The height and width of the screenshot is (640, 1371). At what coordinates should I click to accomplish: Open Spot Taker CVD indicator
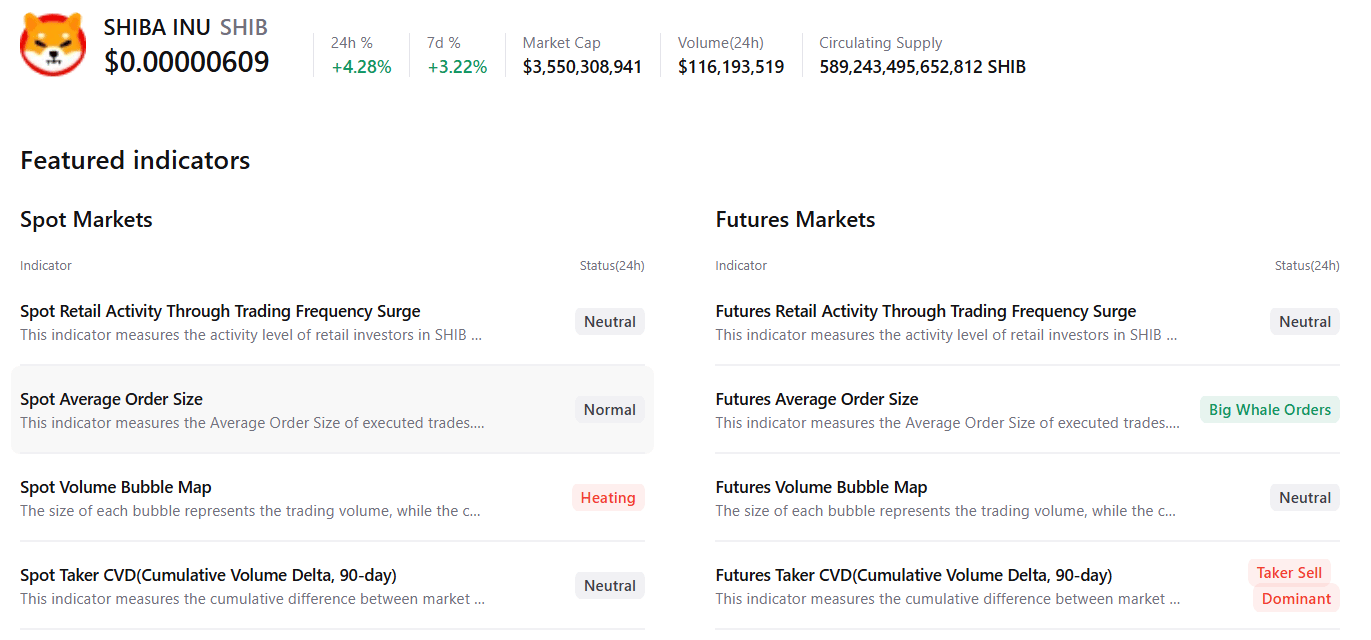[x=208, y=575]
